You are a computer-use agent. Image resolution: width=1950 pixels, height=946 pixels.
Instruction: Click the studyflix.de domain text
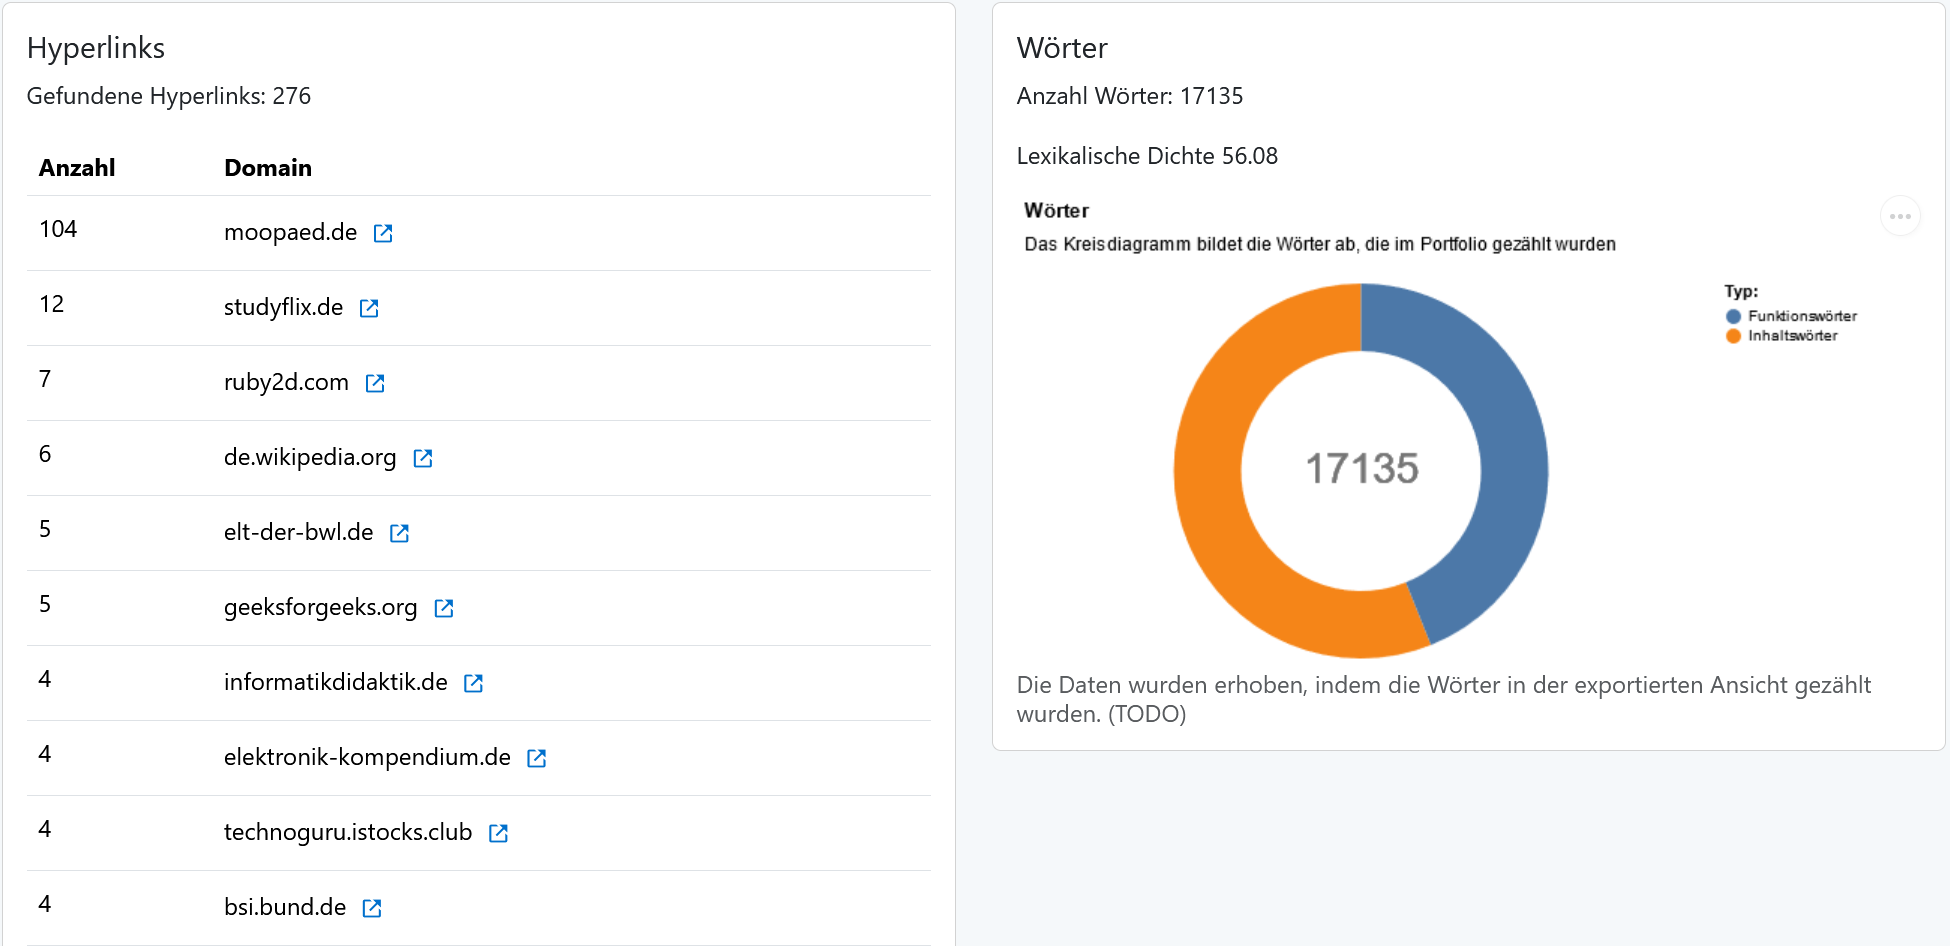(283, 307)
